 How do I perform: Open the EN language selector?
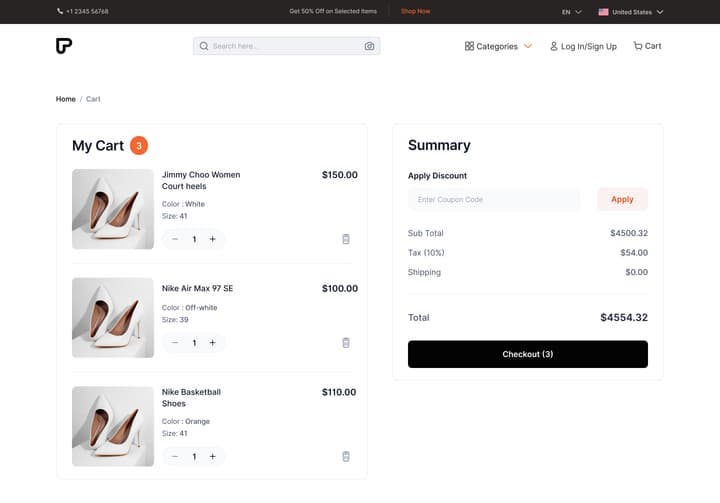(x=572, y=12)
